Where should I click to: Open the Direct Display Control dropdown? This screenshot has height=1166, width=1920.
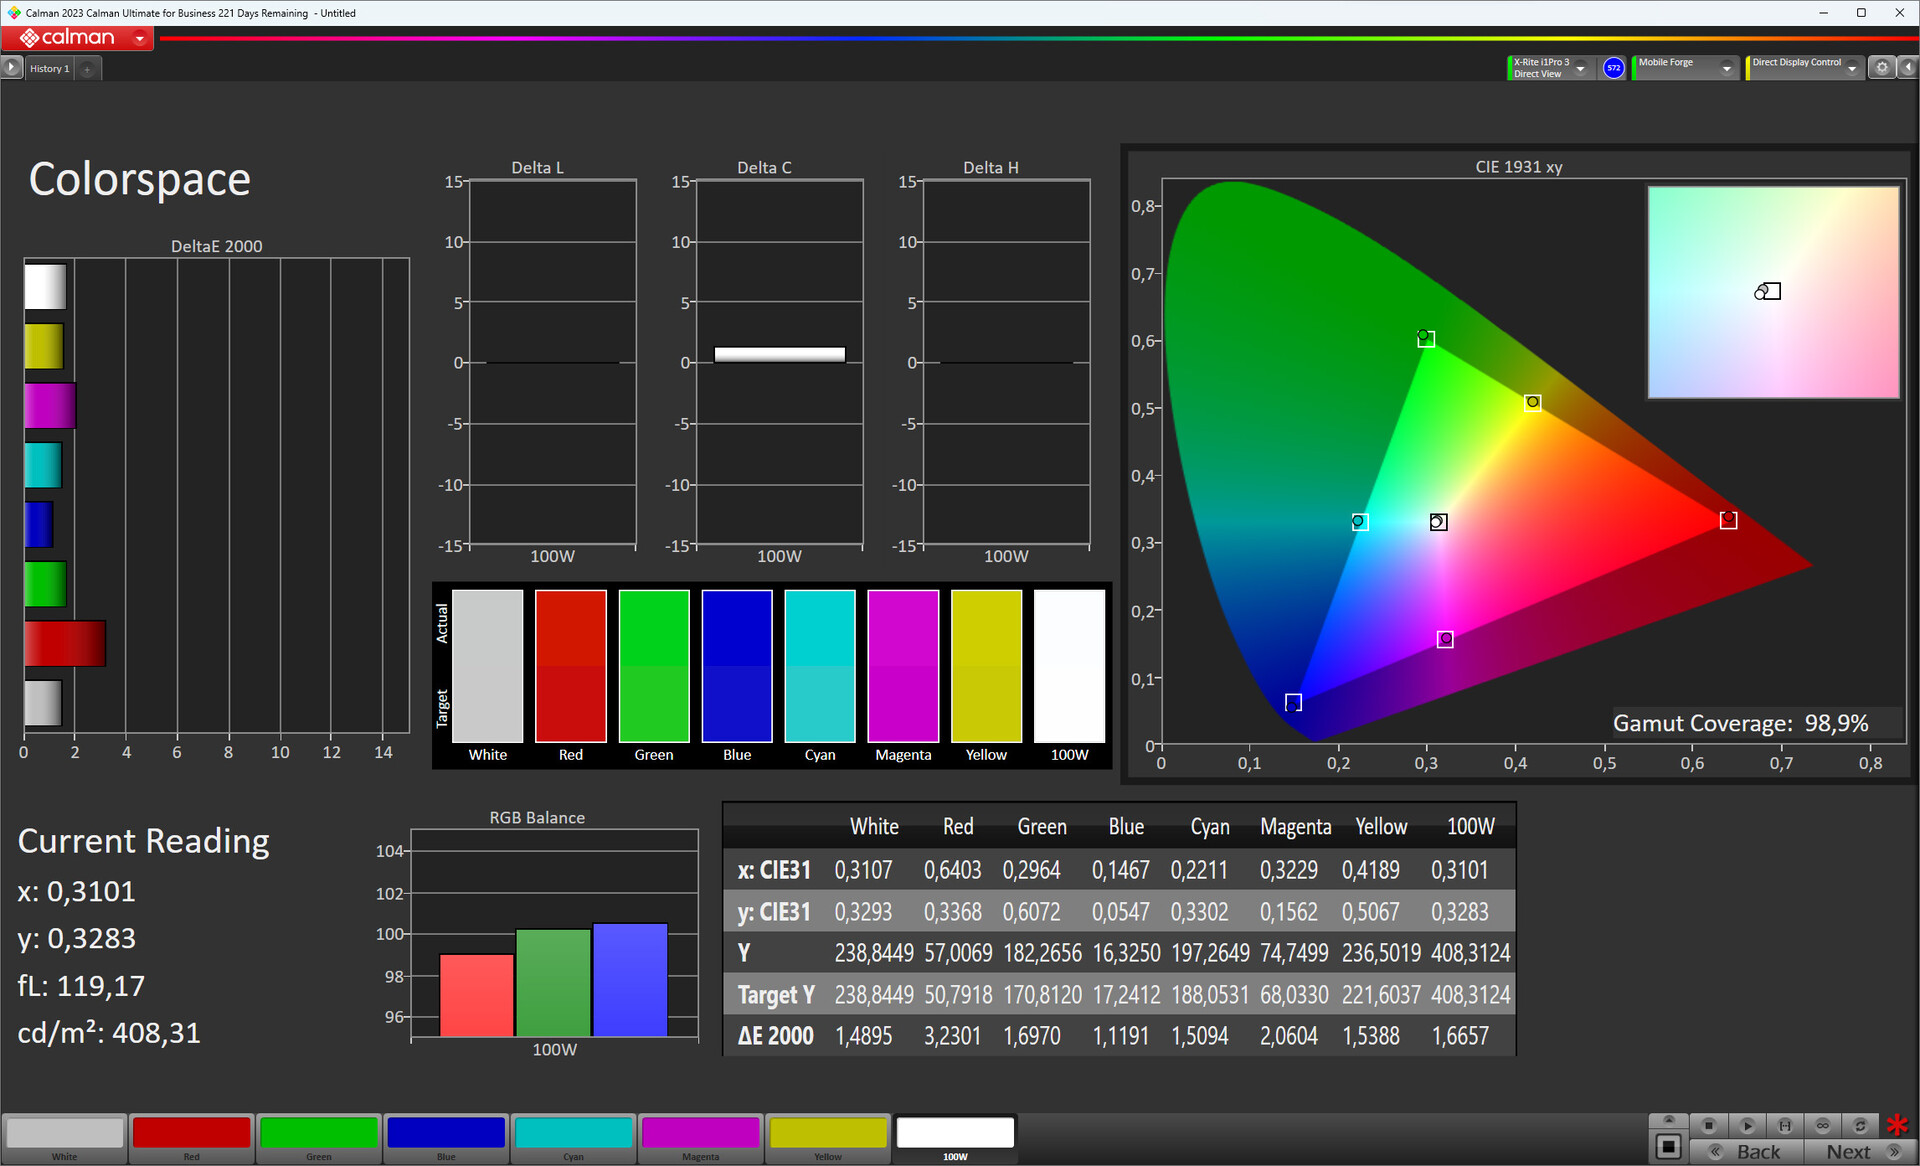click(1852, 68)
